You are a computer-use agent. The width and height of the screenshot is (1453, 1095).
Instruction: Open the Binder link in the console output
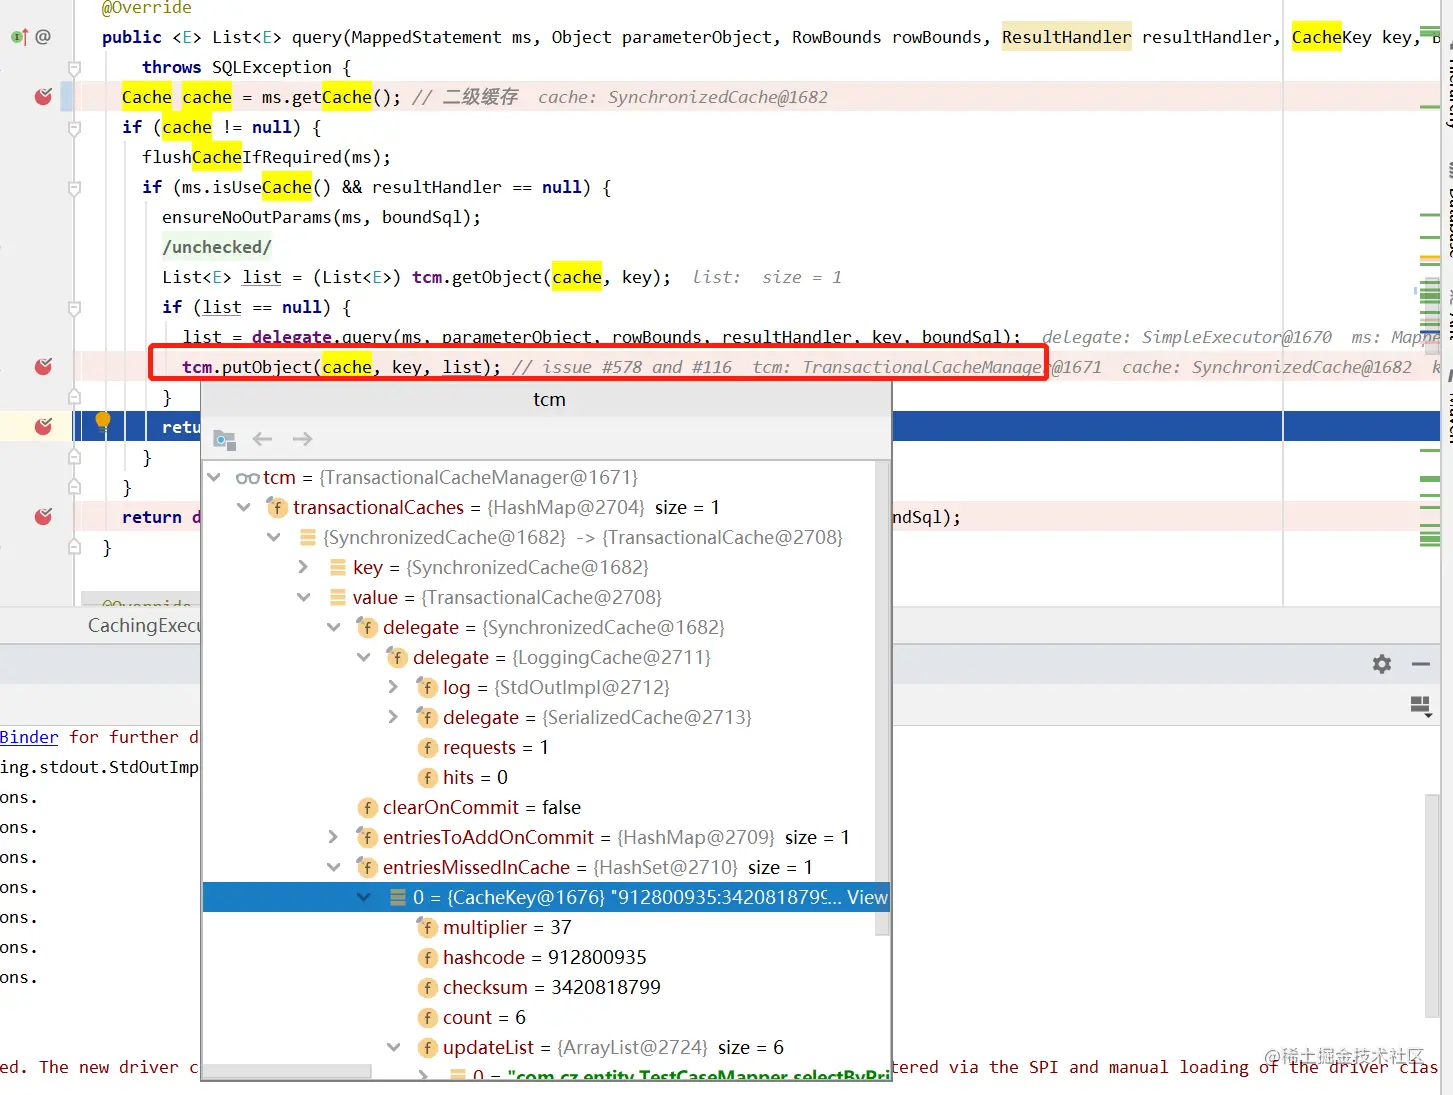point(29,737)
